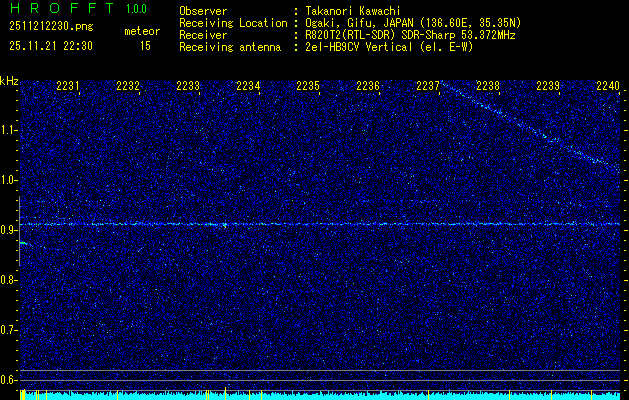This screenshot has height=400, width=629.
Task: Click the 2237 time axis label
Action: point(428,86)
